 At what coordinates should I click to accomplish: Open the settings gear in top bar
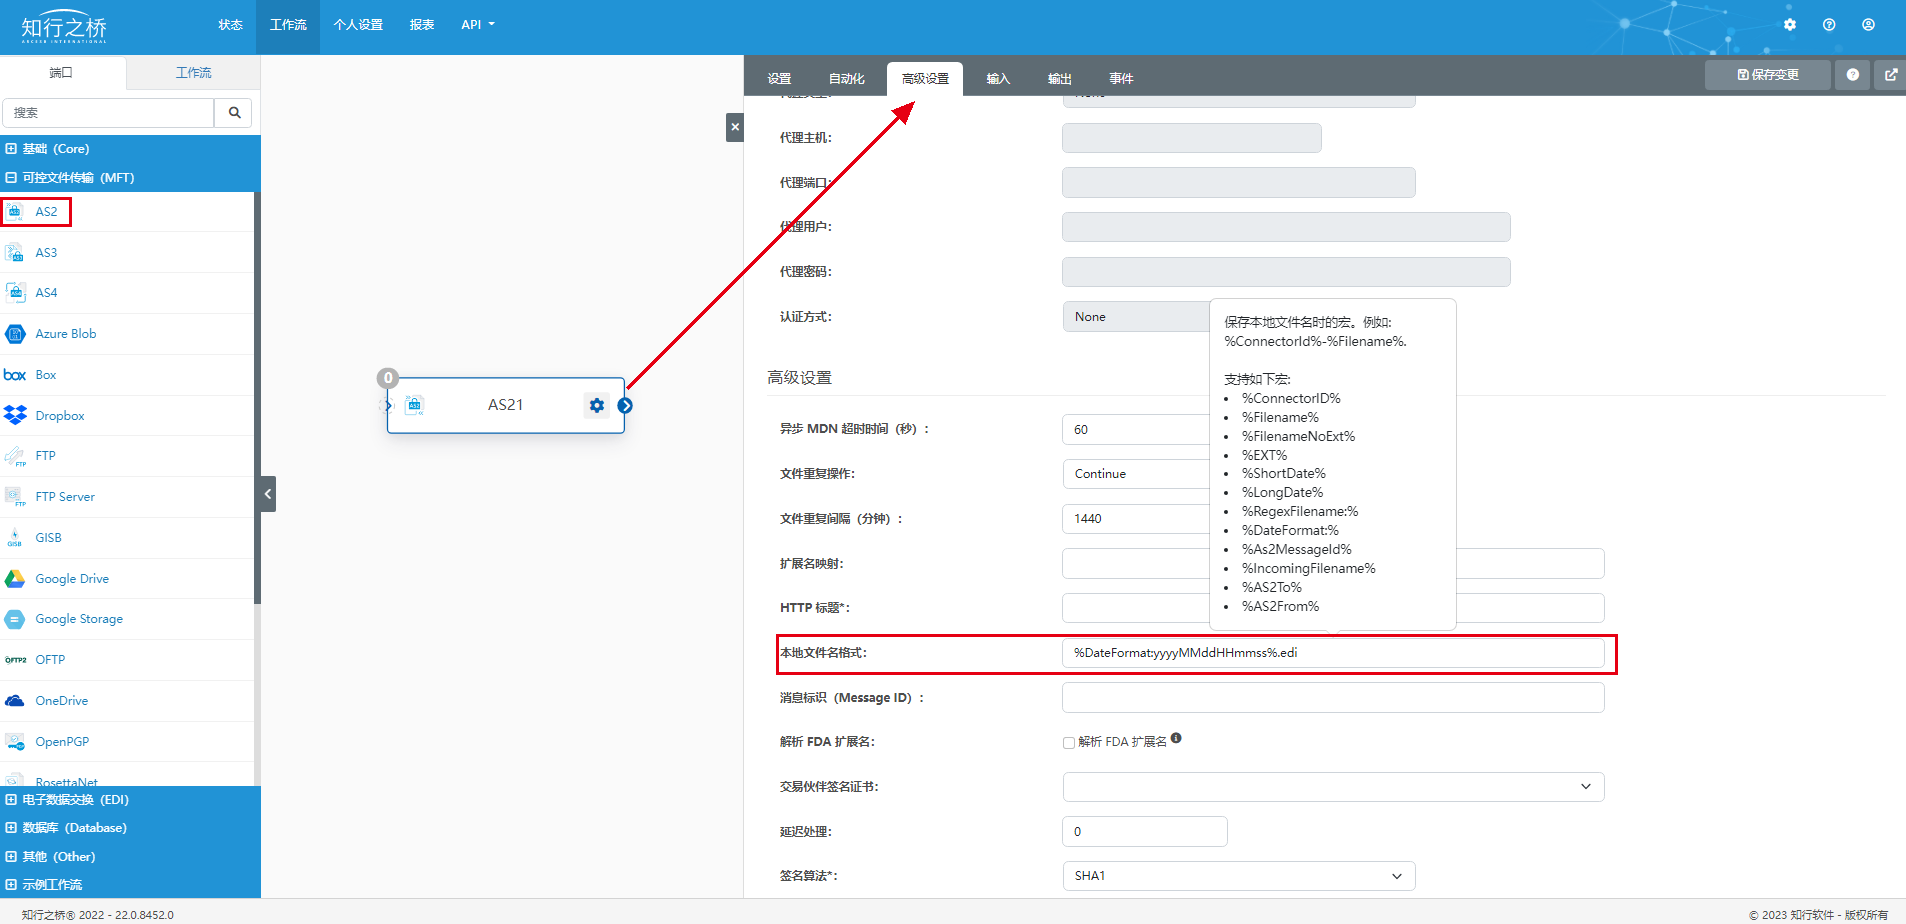pyautogui.click(x=1790, y=25)
